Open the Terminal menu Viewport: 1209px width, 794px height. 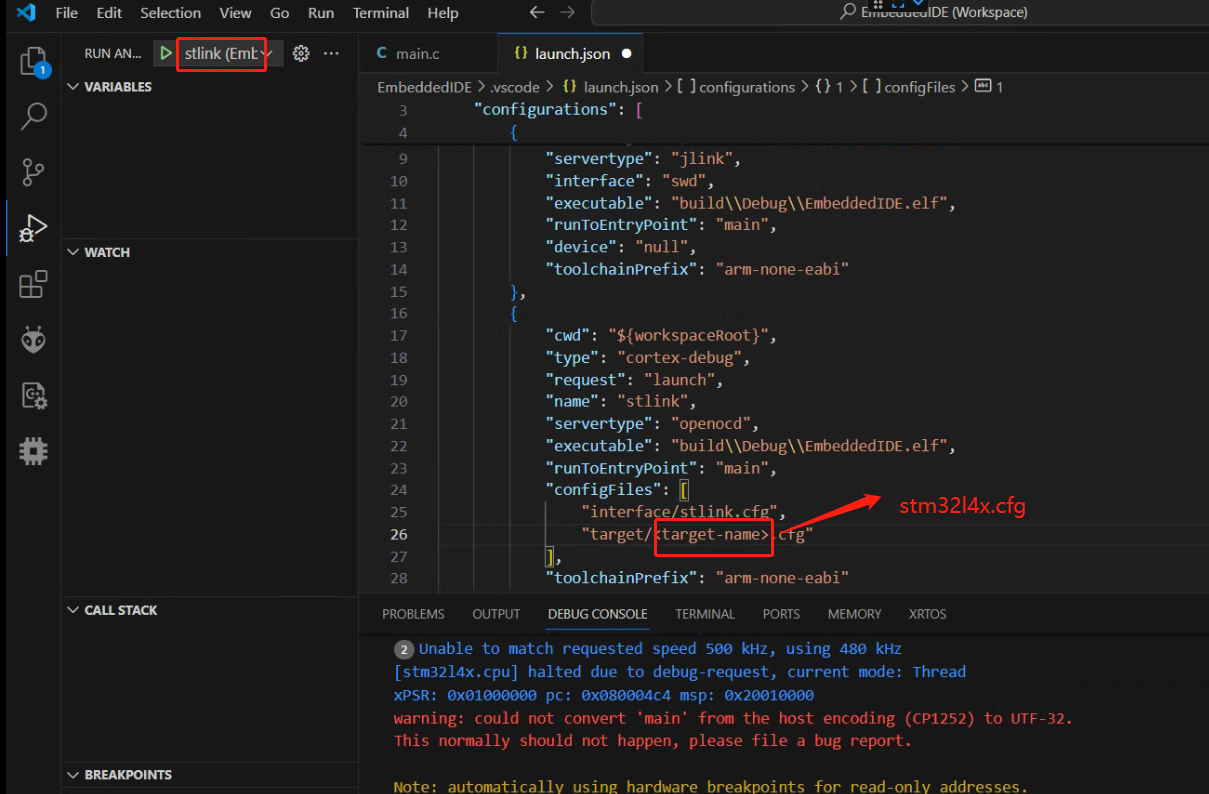381,13
